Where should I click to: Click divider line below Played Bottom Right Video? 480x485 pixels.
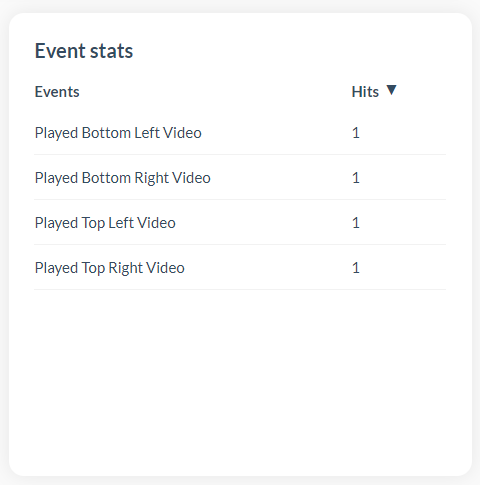click(x=240, y=200)
